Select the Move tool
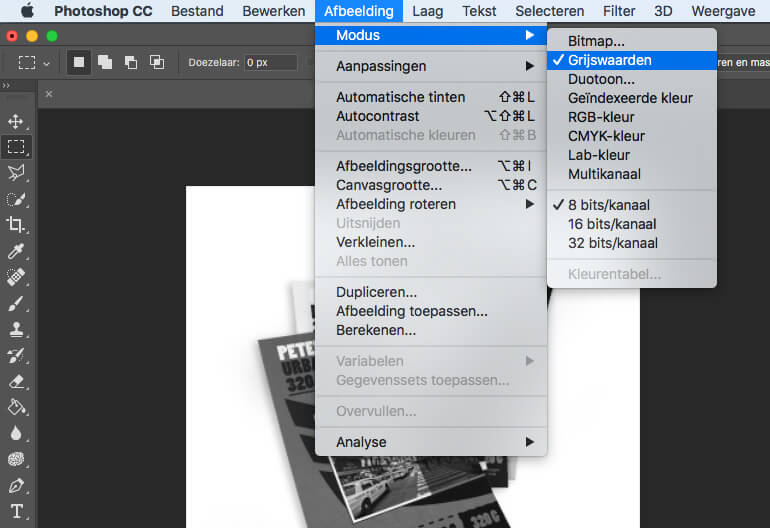The height and width of the screenshot is (528, 770). pos(16,121)
